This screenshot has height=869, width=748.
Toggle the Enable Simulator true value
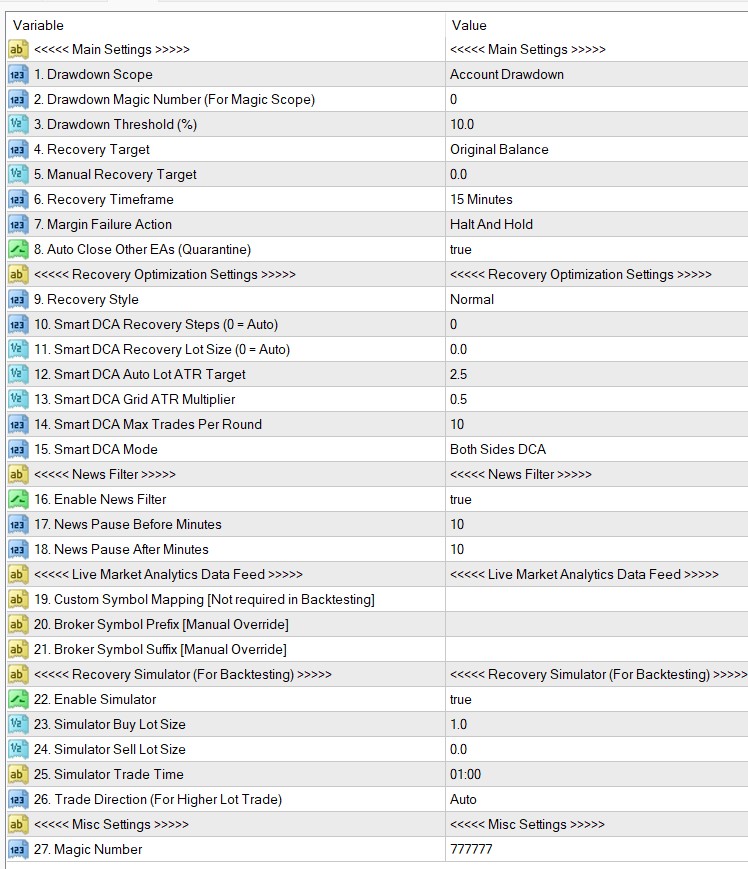[460, 700]
